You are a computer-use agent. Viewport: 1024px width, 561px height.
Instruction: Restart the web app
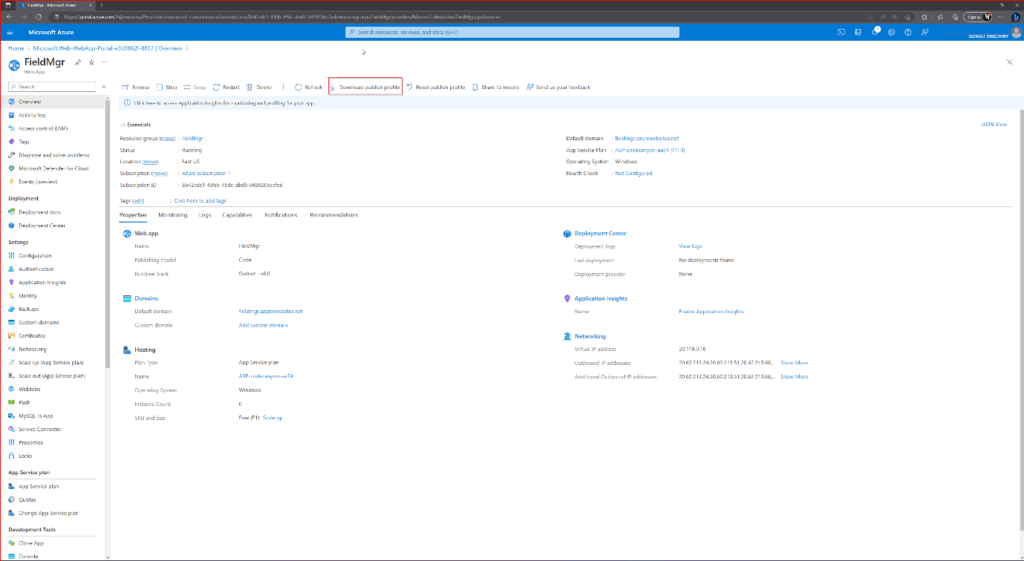227,87
